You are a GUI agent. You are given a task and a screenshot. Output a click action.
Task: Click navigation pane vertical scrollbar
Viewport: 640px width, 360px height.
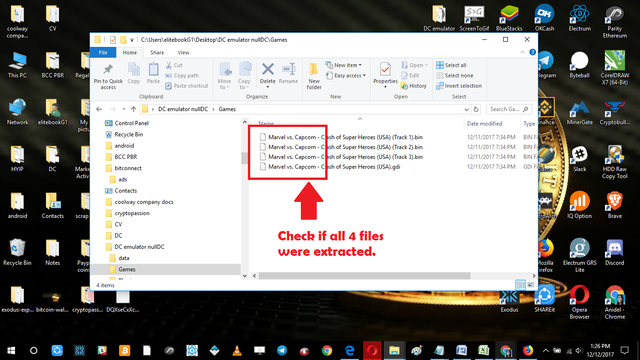[x=244, y=158]
